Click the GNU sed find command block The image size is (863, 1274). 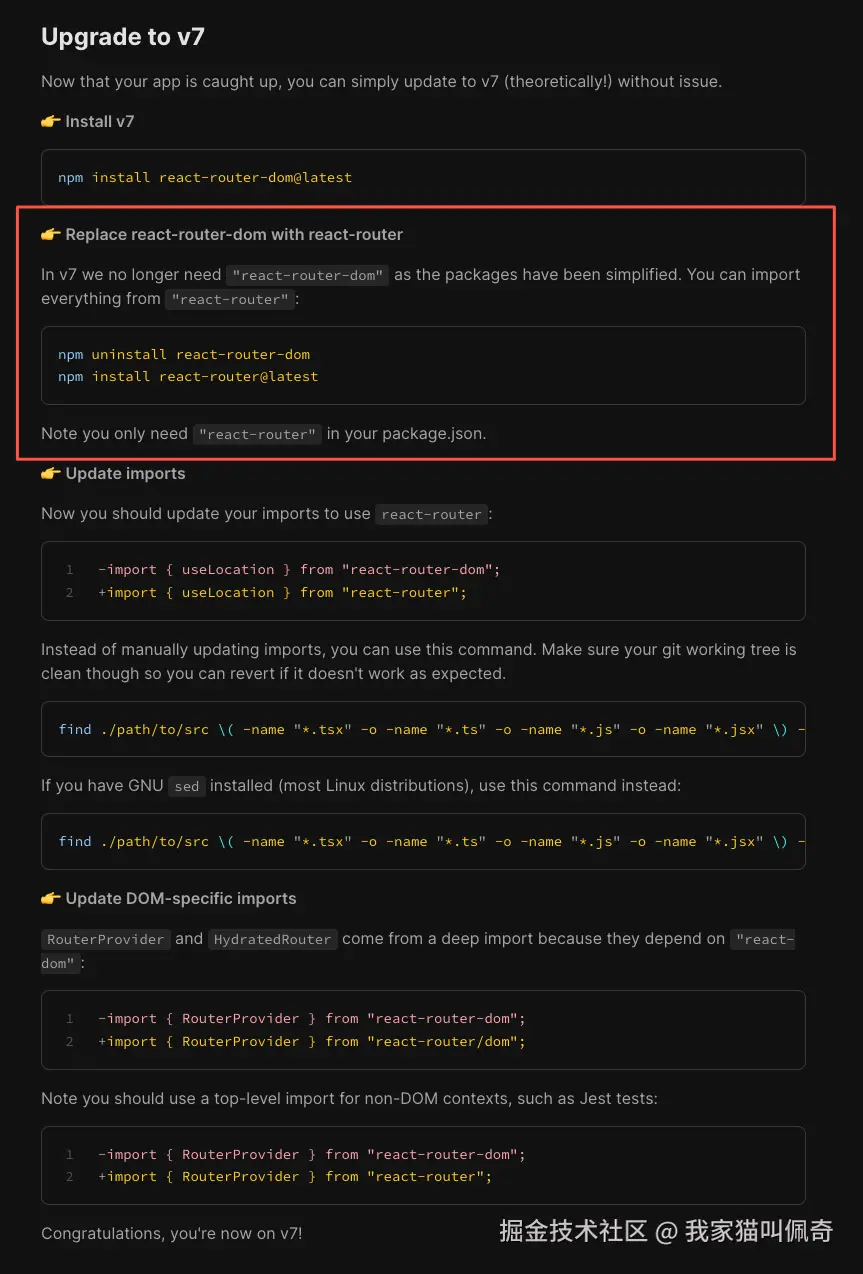(x=423, y=842)
